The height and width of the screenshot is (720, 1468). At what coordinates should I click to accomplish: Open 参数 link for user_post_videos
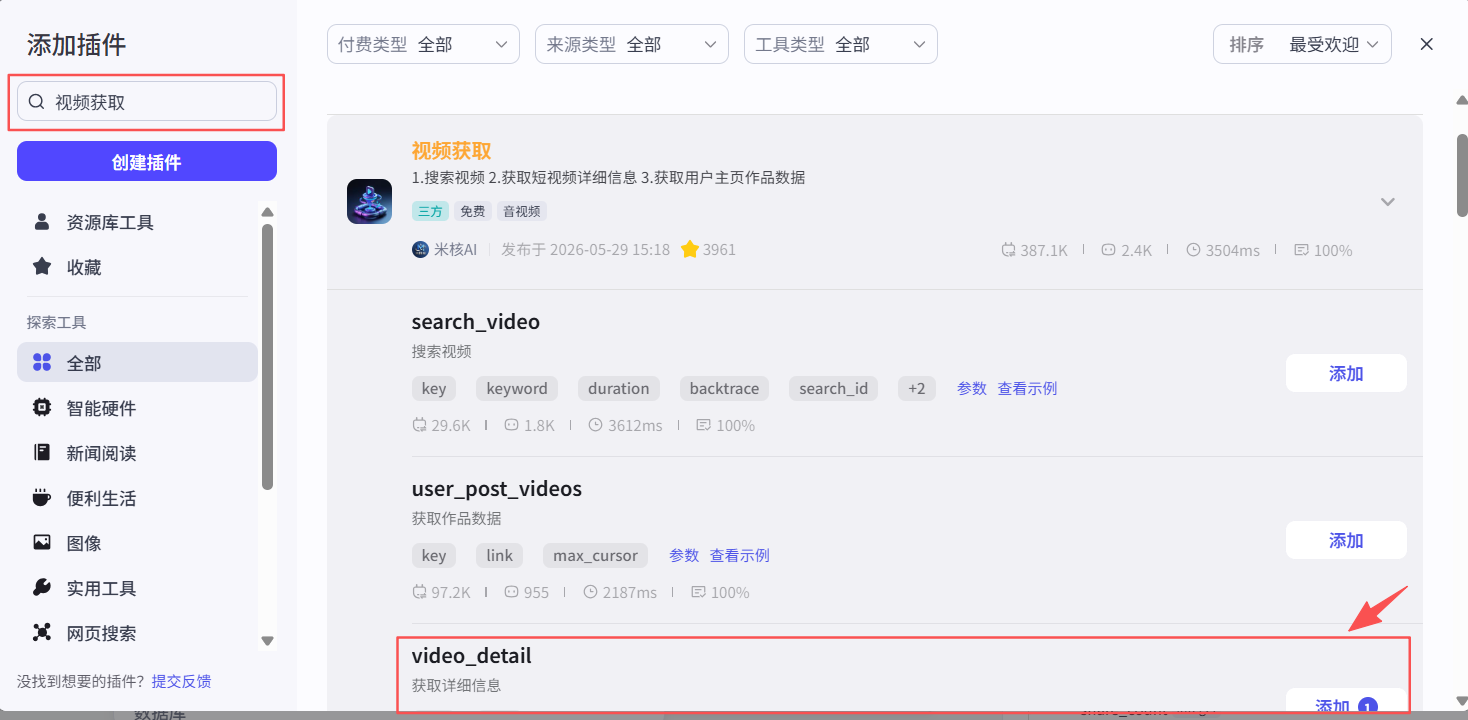pyautogui.click(x=684, y=555)
